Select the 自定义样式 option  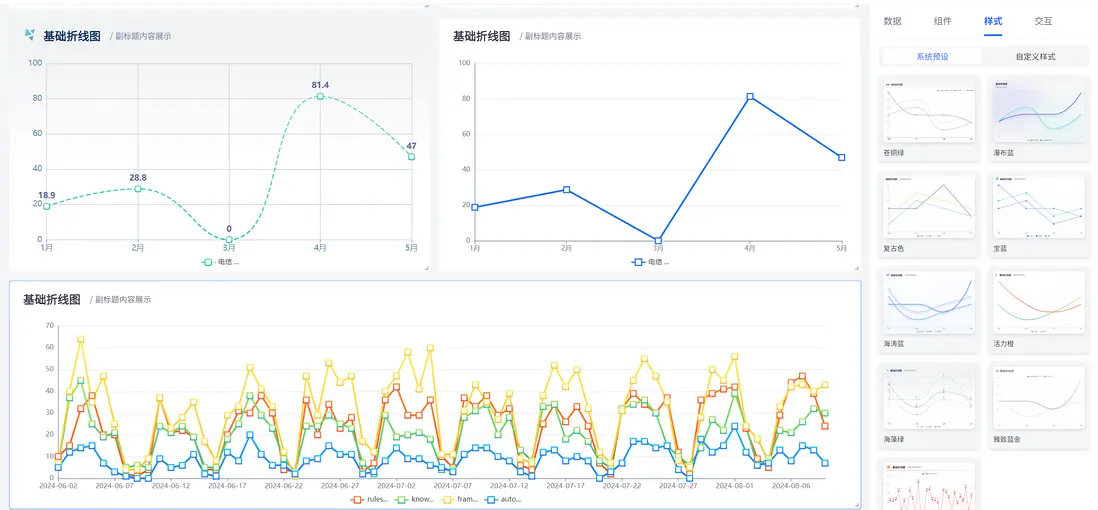click(1035, 57)
